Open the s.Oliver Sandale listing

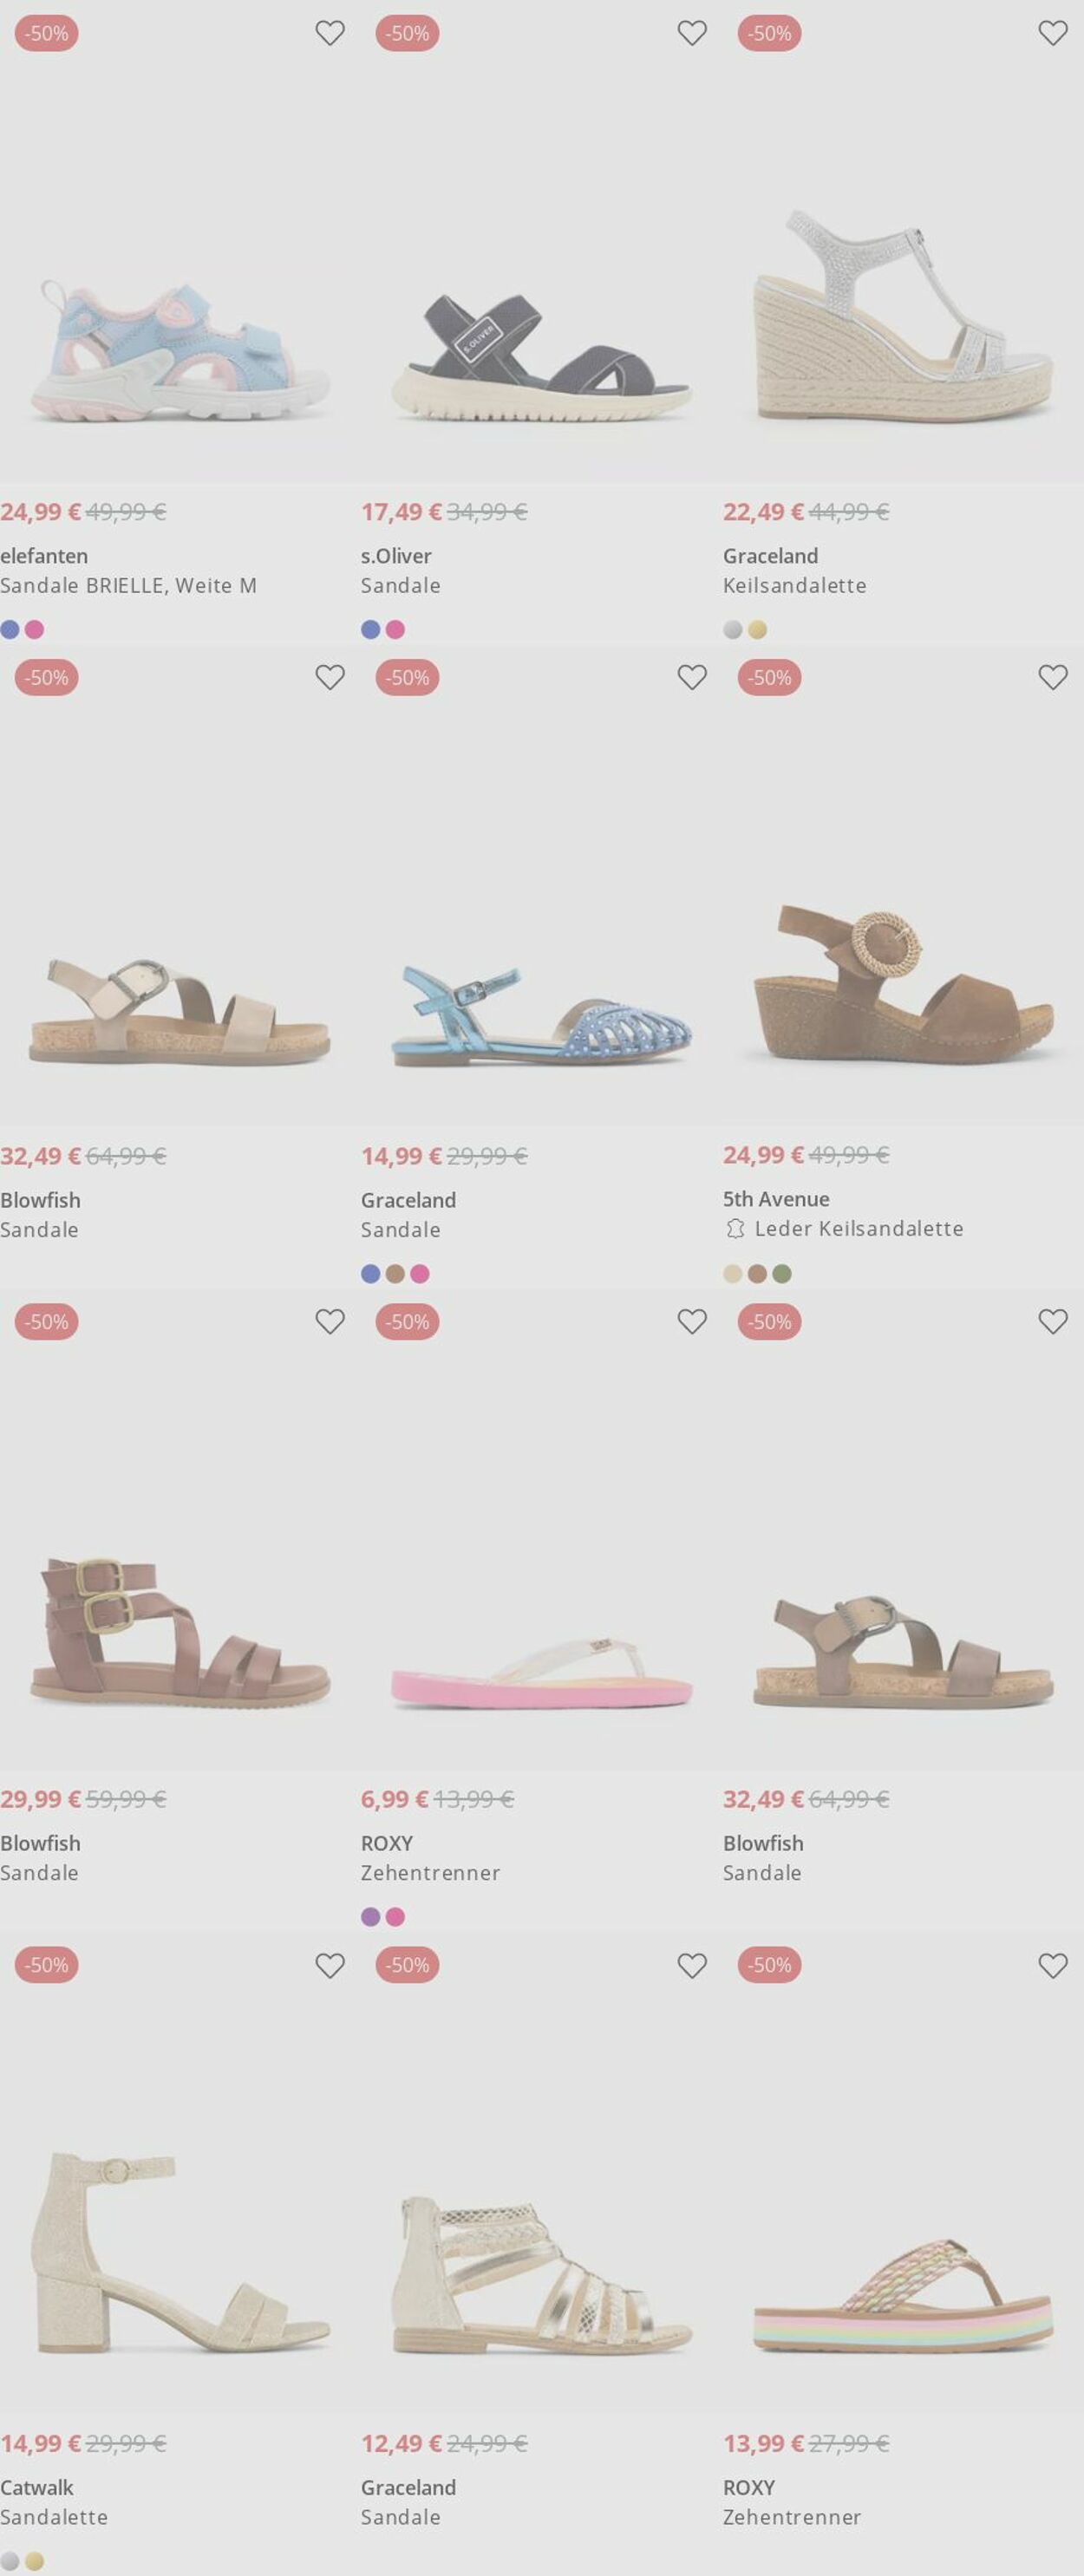click(x=401, y=586)
